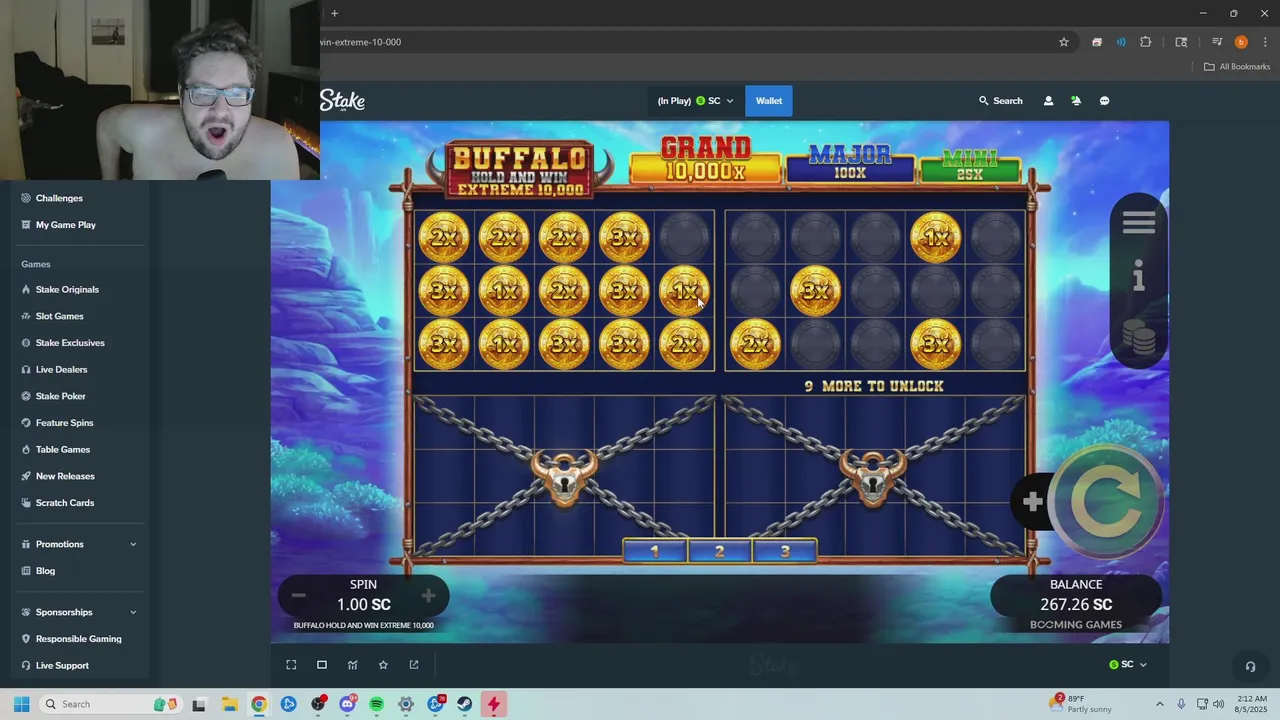1280x720 pixels.
Task: Open Feature Spins
Action: pyautogui.click(x=64, y=423)
